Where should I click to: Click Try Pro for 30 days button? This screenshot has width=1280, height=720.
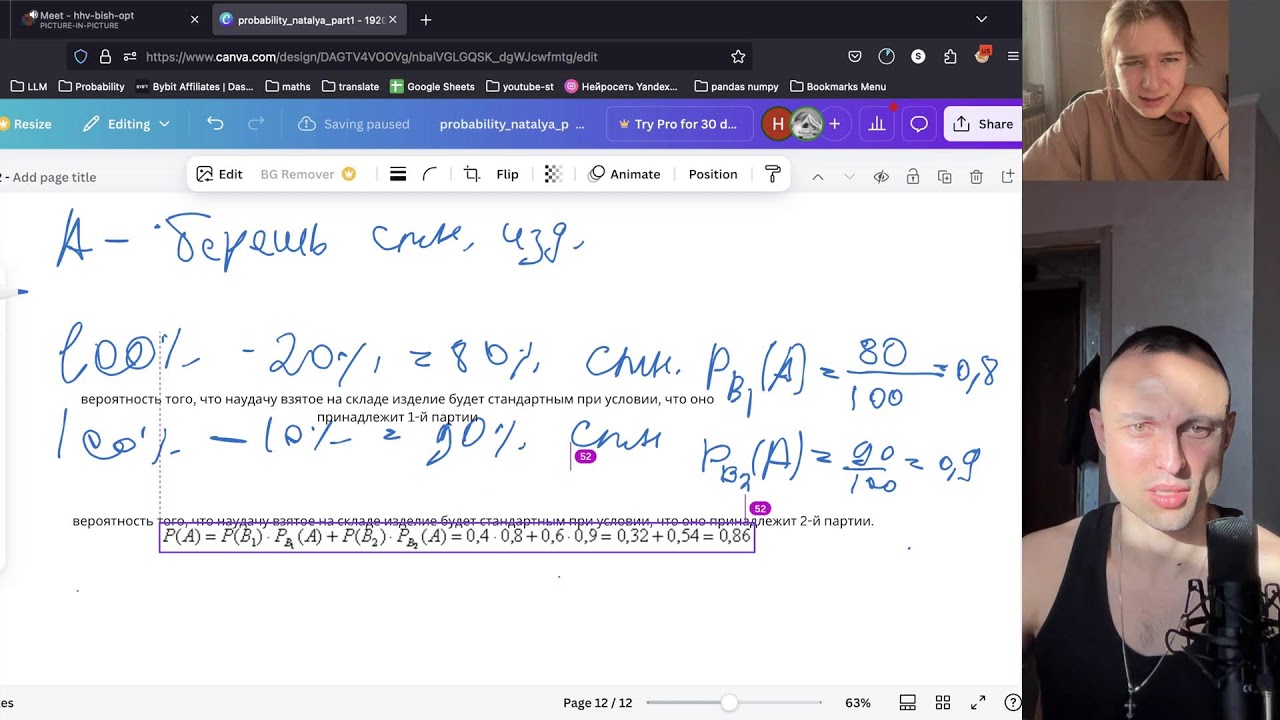(679, 124)
